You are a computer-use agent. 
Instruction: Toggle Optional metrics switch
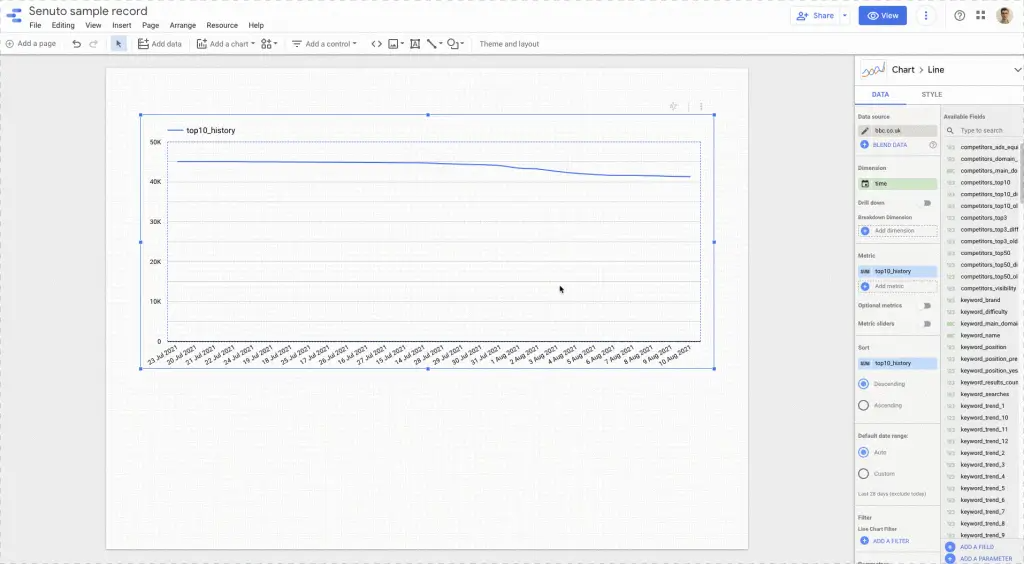[x=927, y=306]
